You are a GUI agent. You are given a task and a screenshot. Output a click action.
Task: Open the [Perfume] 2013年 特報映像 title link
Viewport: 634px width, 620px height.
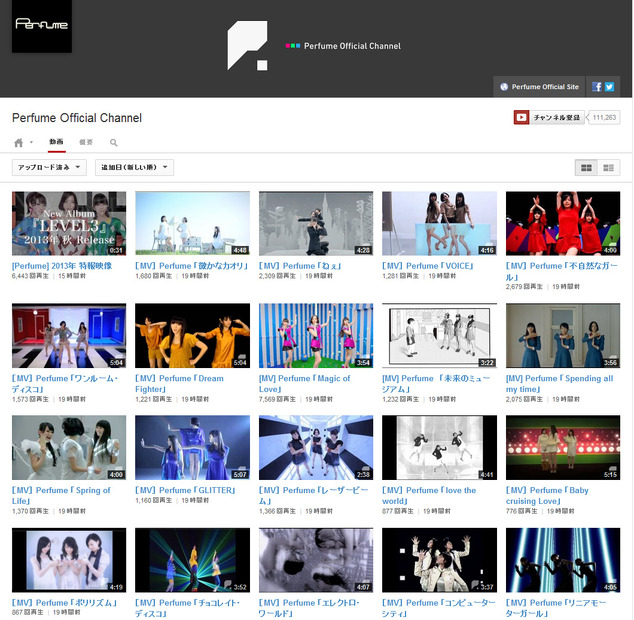click(62, 266)
